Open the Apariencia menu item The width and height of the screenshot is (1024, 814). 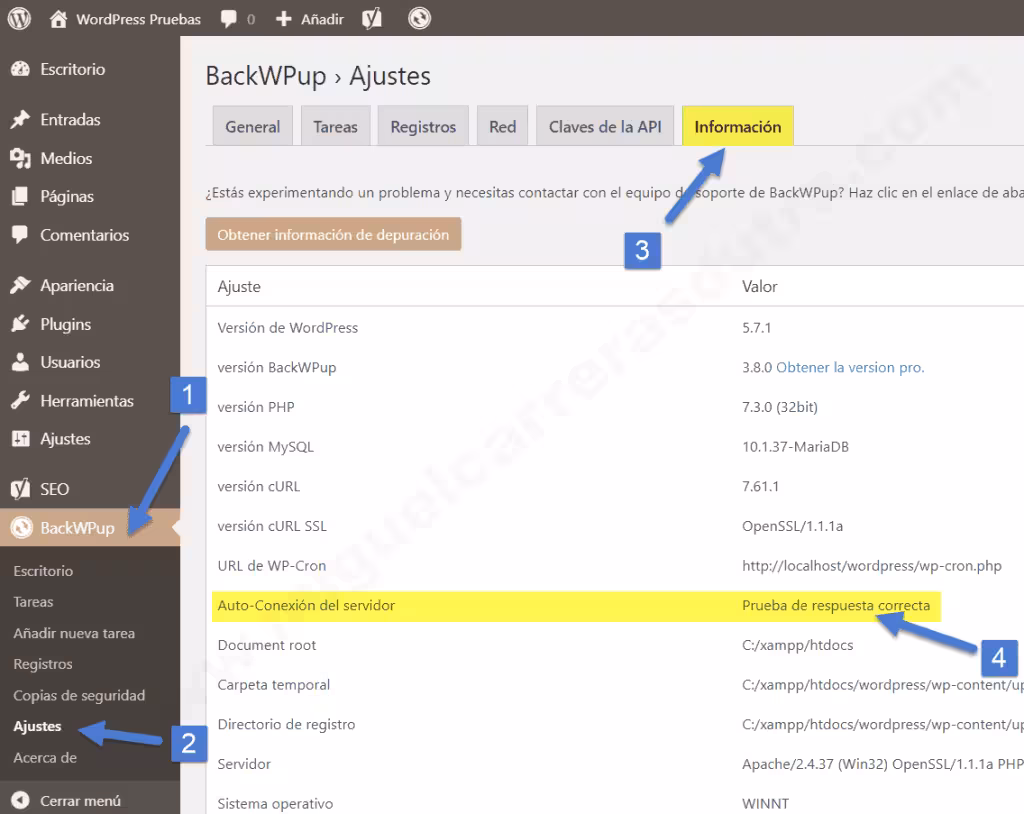tap(77, 285)
